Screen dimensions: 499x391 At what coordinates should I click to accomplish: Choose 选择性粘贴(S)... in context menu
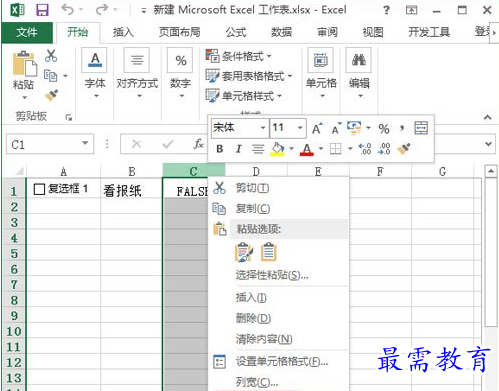pos(279,275)
